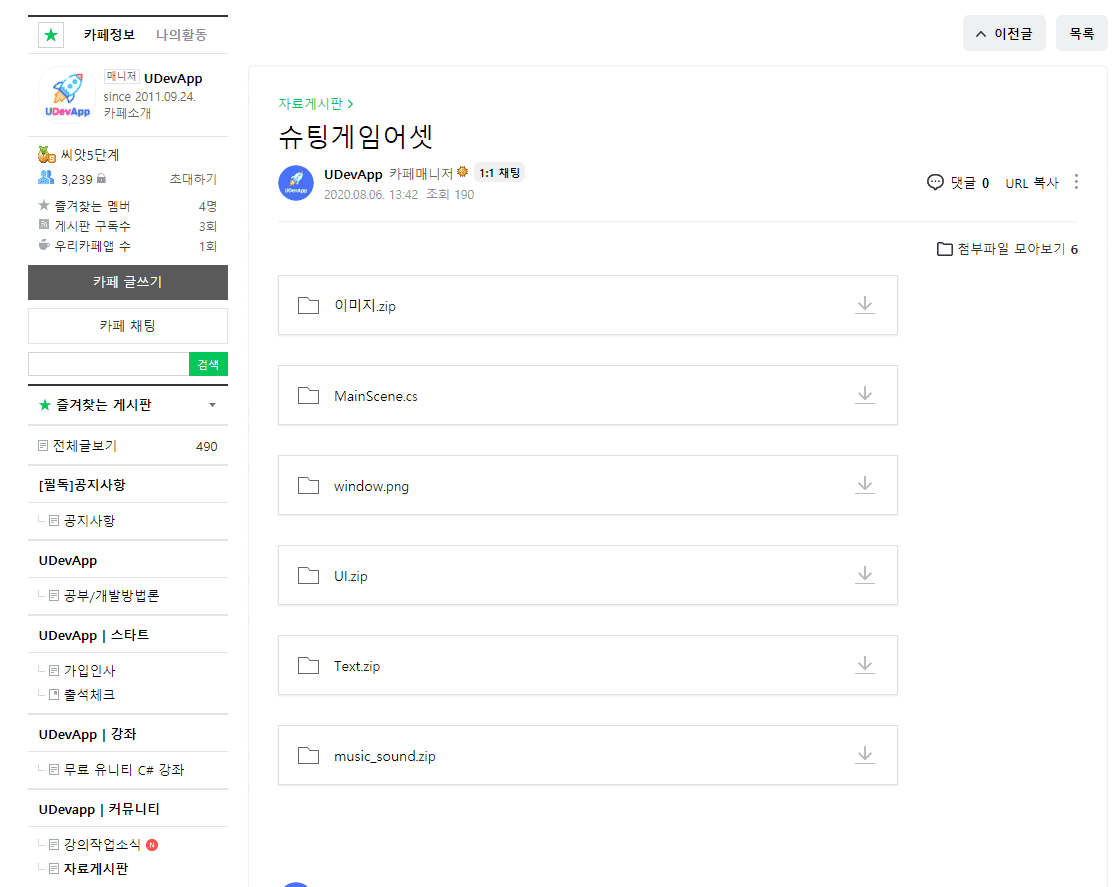
Task: Focus the cafe search input field
Action: click(109, 364)
